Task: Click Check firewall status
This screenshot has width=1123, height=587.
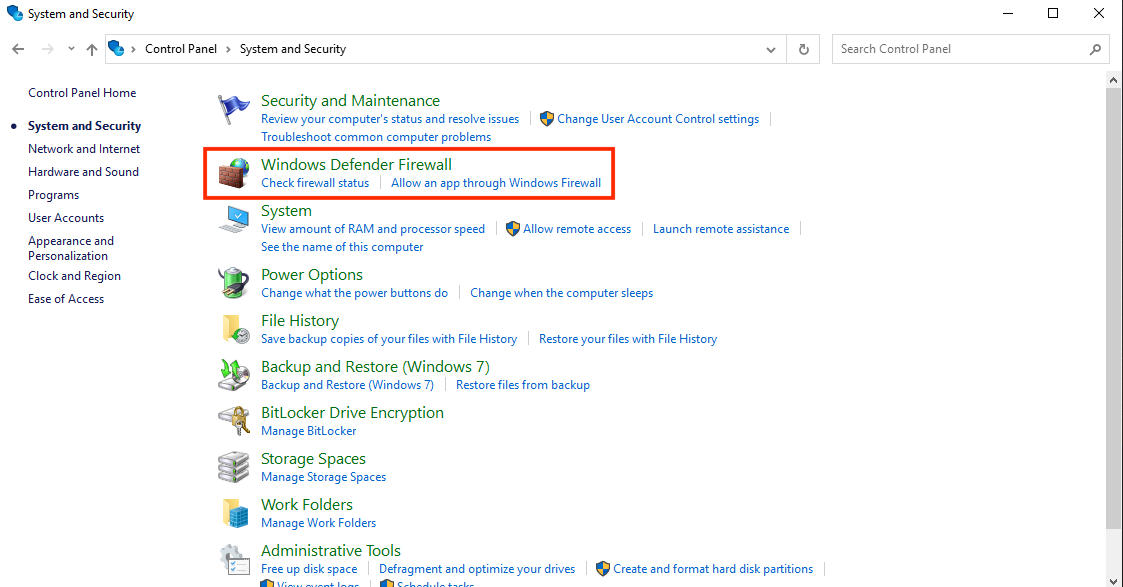Action: (x=315, y=183)
